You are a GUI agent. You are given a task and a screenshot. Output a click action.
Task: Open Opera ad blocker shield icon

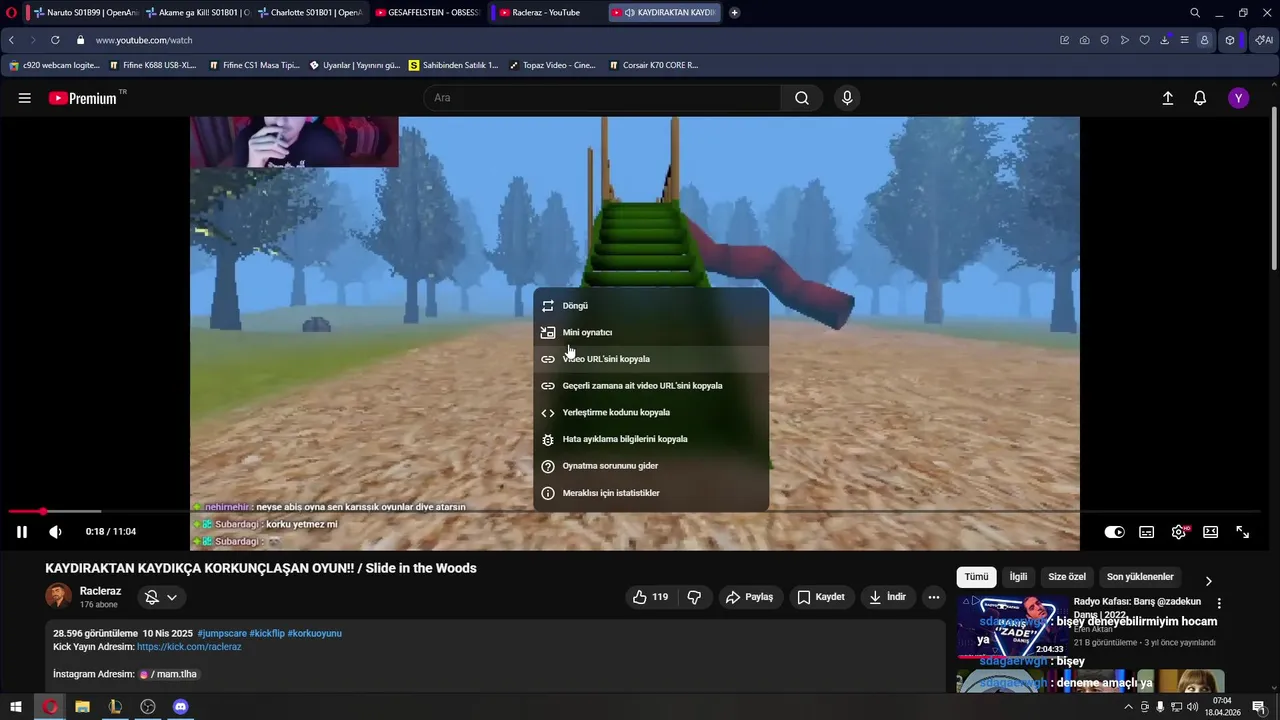tap(1105, 40)
